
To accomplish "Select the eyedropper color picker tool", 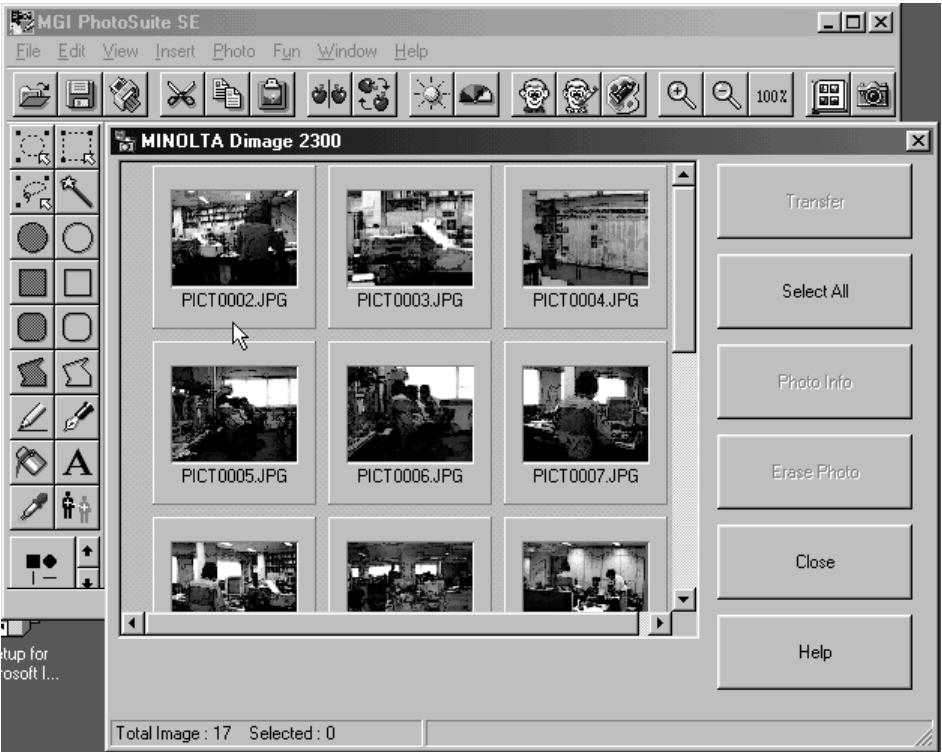I will tap(32, 507).
